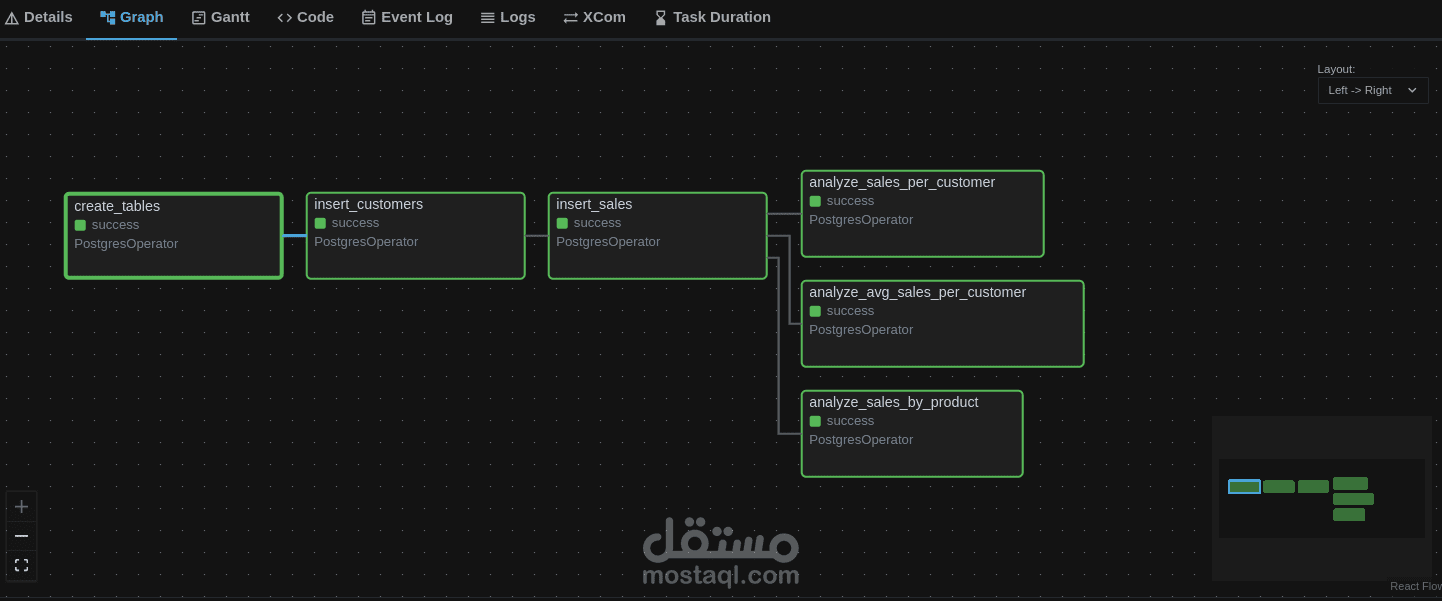1442x601 pixels.
Task: Select the analyze_sales_per_customer task node
Action: (x=922, y=213)
